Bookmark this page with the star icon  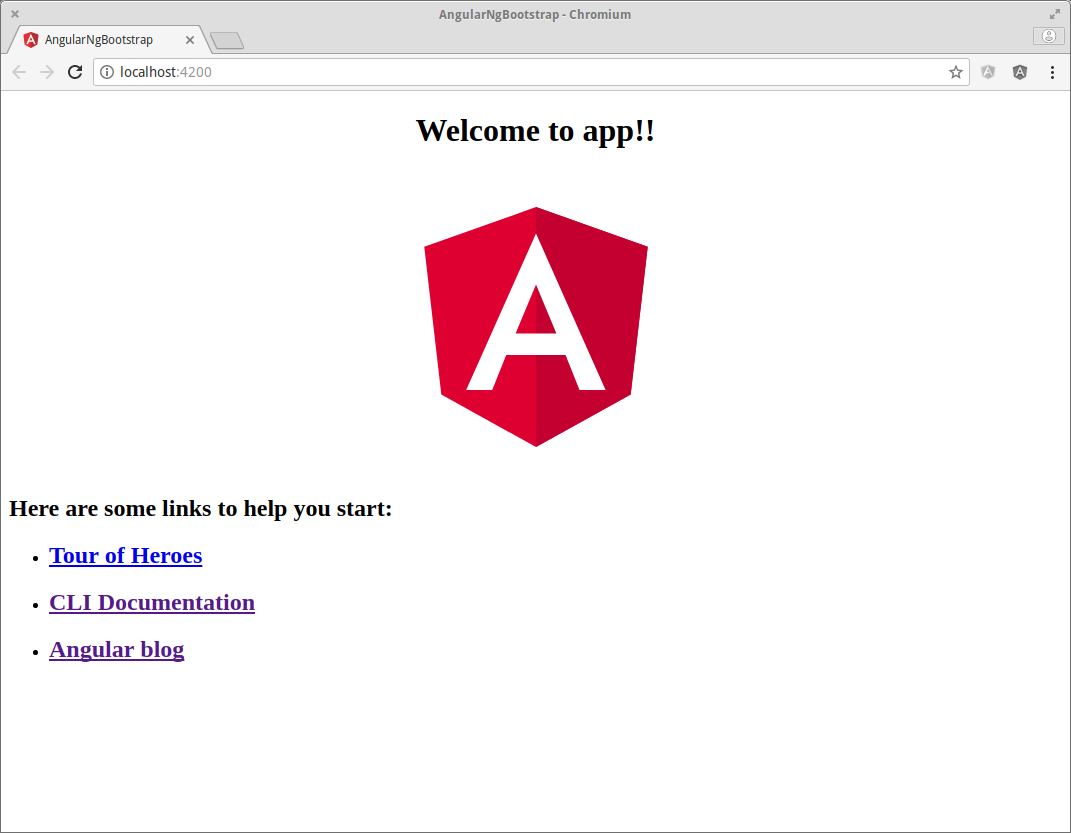coord(956,72)
